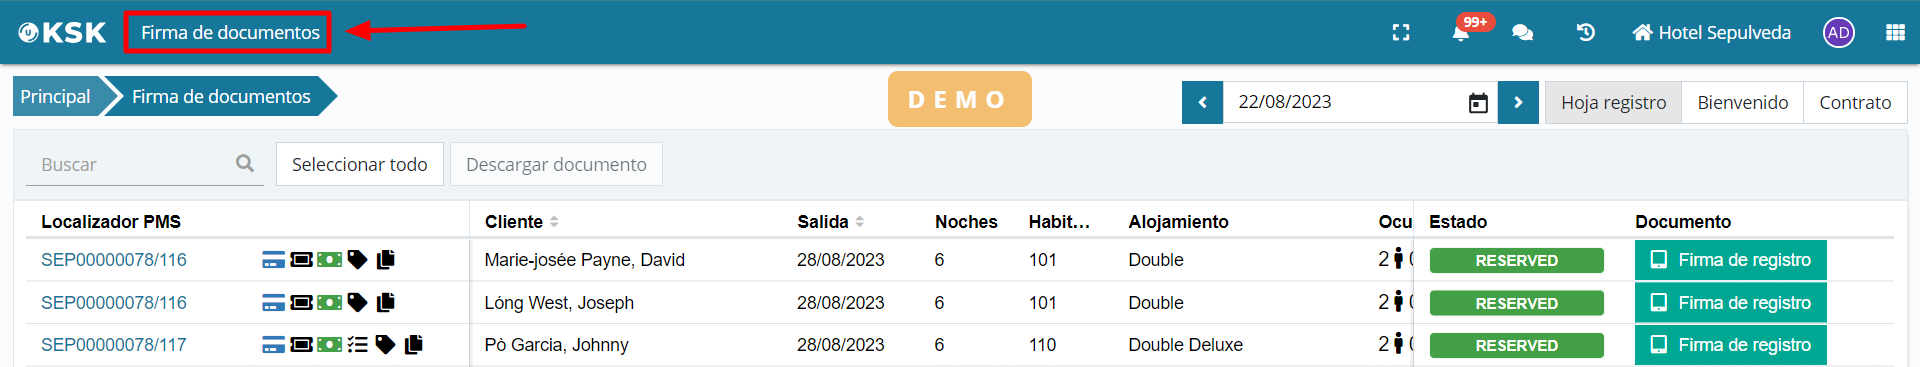Open locator SEP00000078/117 link
The image size is (1920, 367).
(x=114, y=345)
